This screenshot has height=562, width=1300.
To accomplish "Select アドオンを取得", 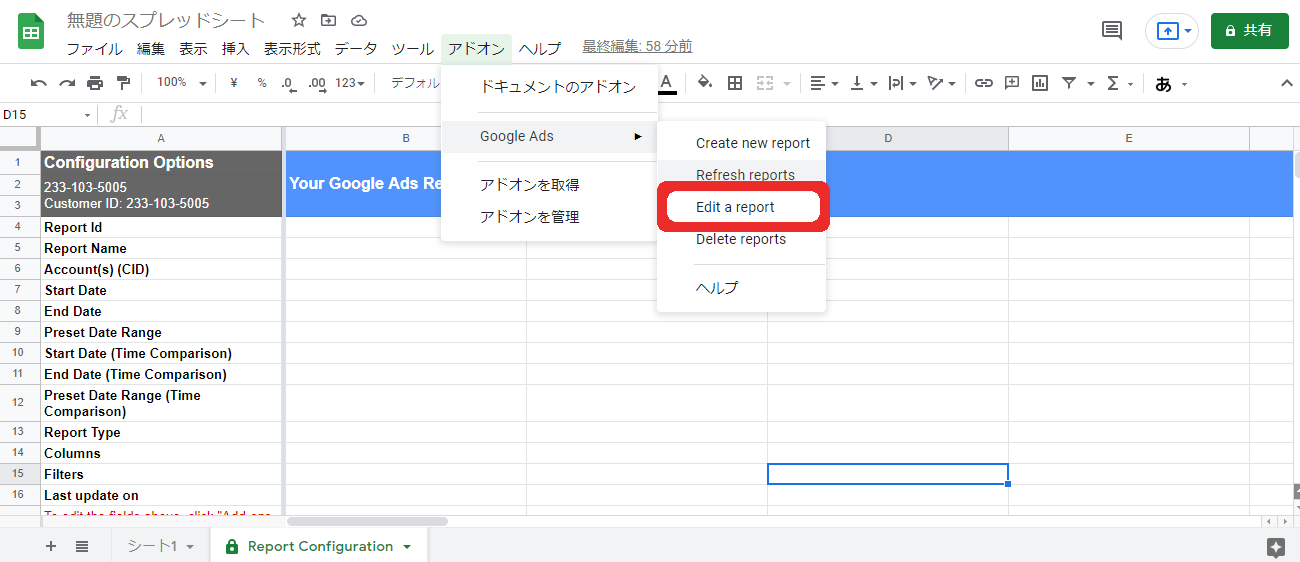I will [x=550, y=185].
